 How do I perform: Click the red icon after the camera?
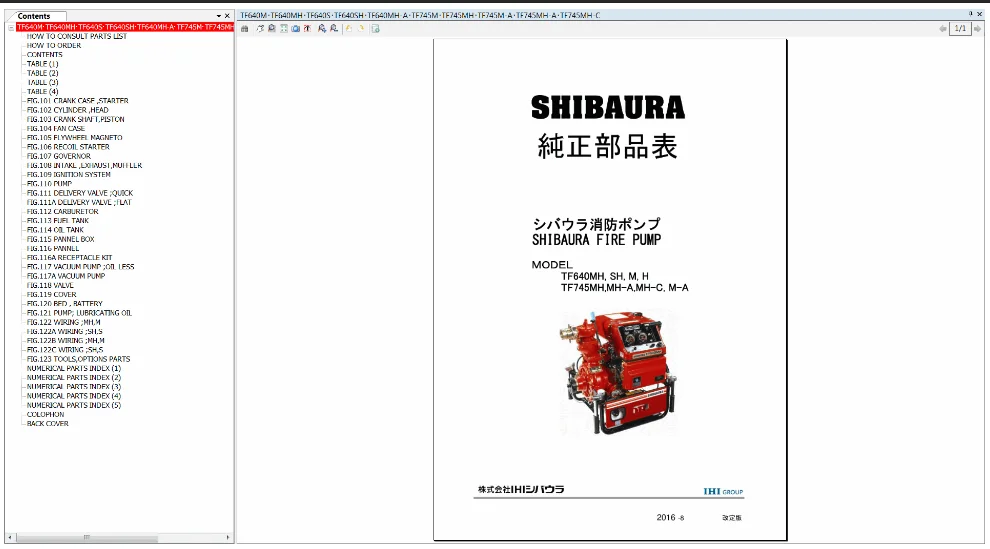307,28
